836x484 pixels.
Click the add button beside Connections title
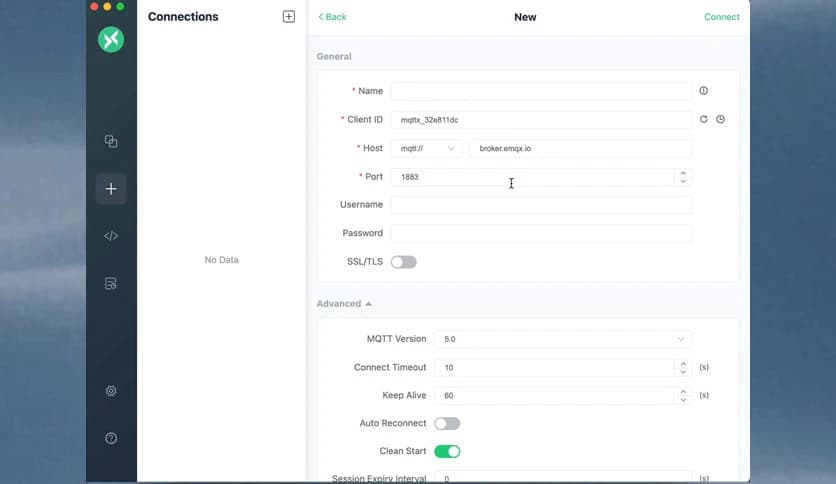coord(289,17)
